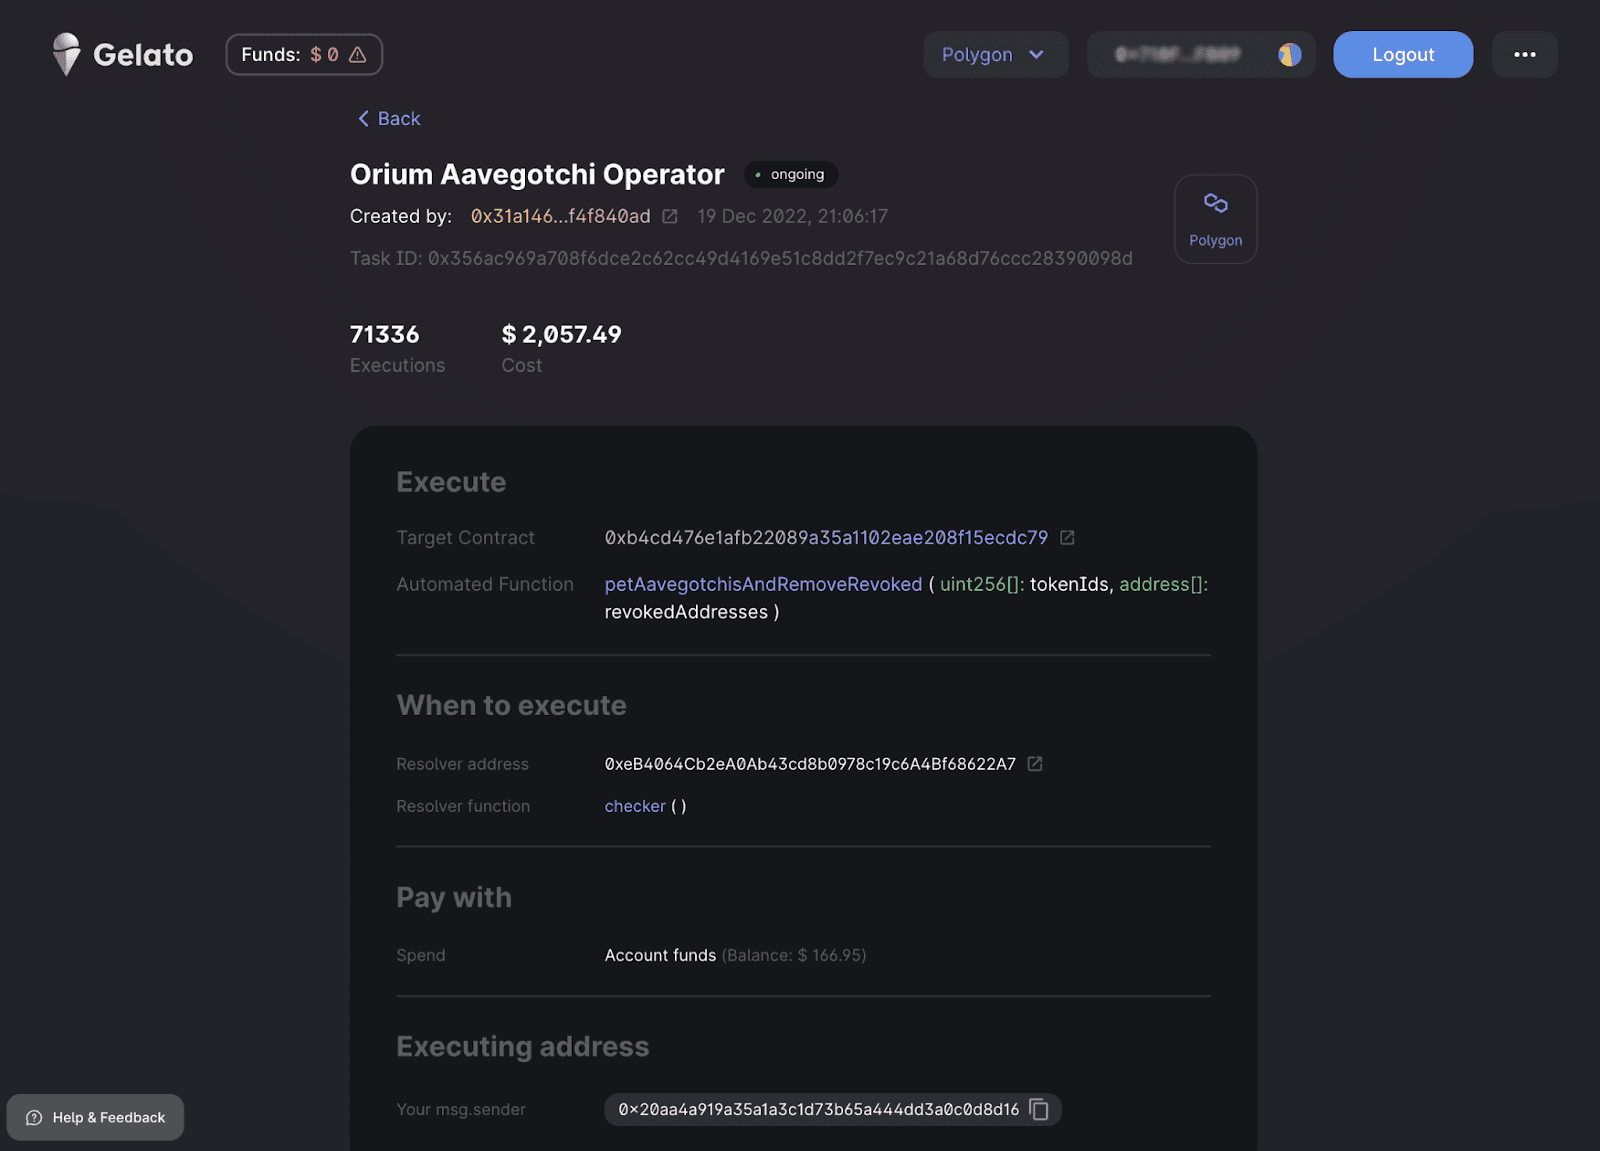
Task: Open resolver address external link icon
Action: tap(1035, 764)
